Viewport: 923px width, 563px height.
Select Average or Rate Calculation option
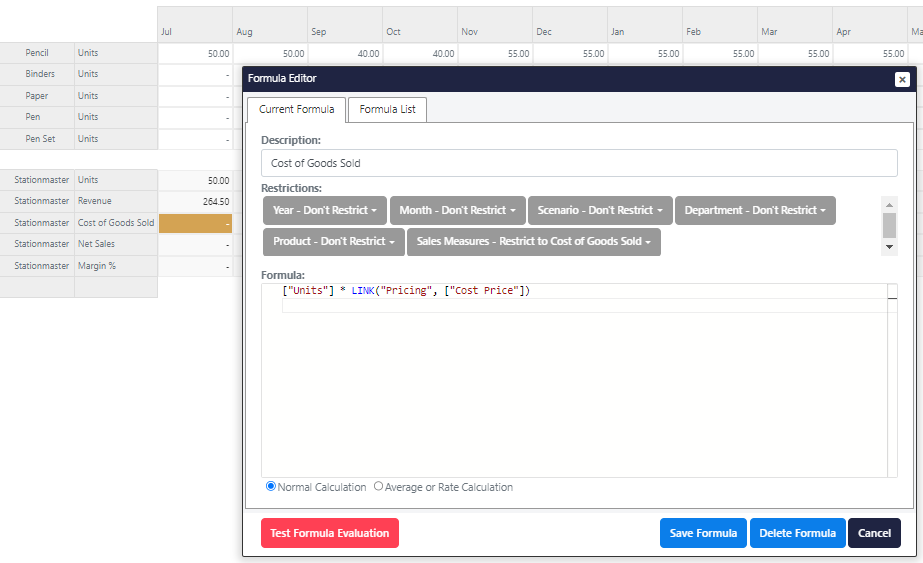click(378, 487)
